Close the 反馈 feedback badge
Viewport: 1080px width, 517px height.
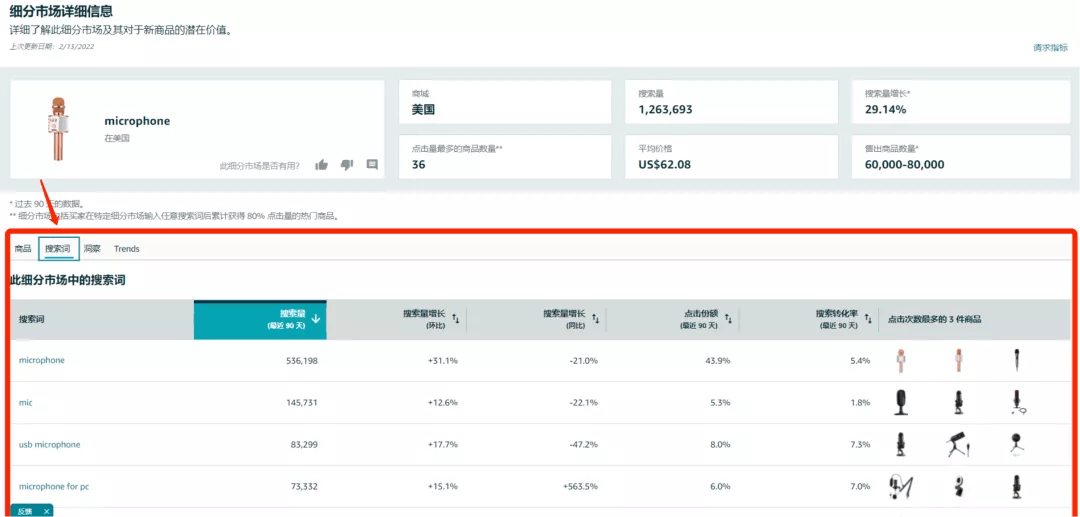pos(46,511)
